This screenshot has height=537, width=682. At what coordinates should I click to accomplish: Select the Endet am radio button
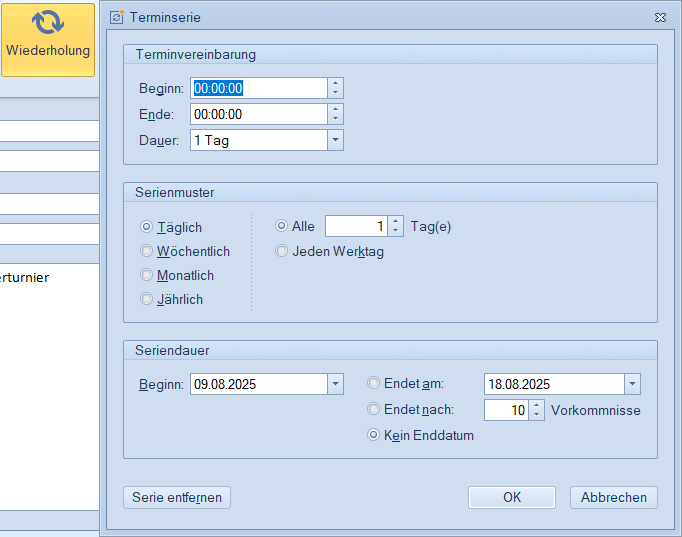pyautogui.click(x=374, y=383)
